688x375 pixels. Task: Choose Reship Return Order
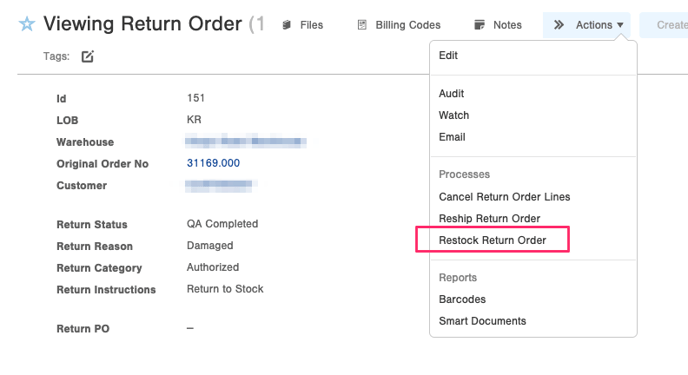pyautogui.click(x=489, y=218)
